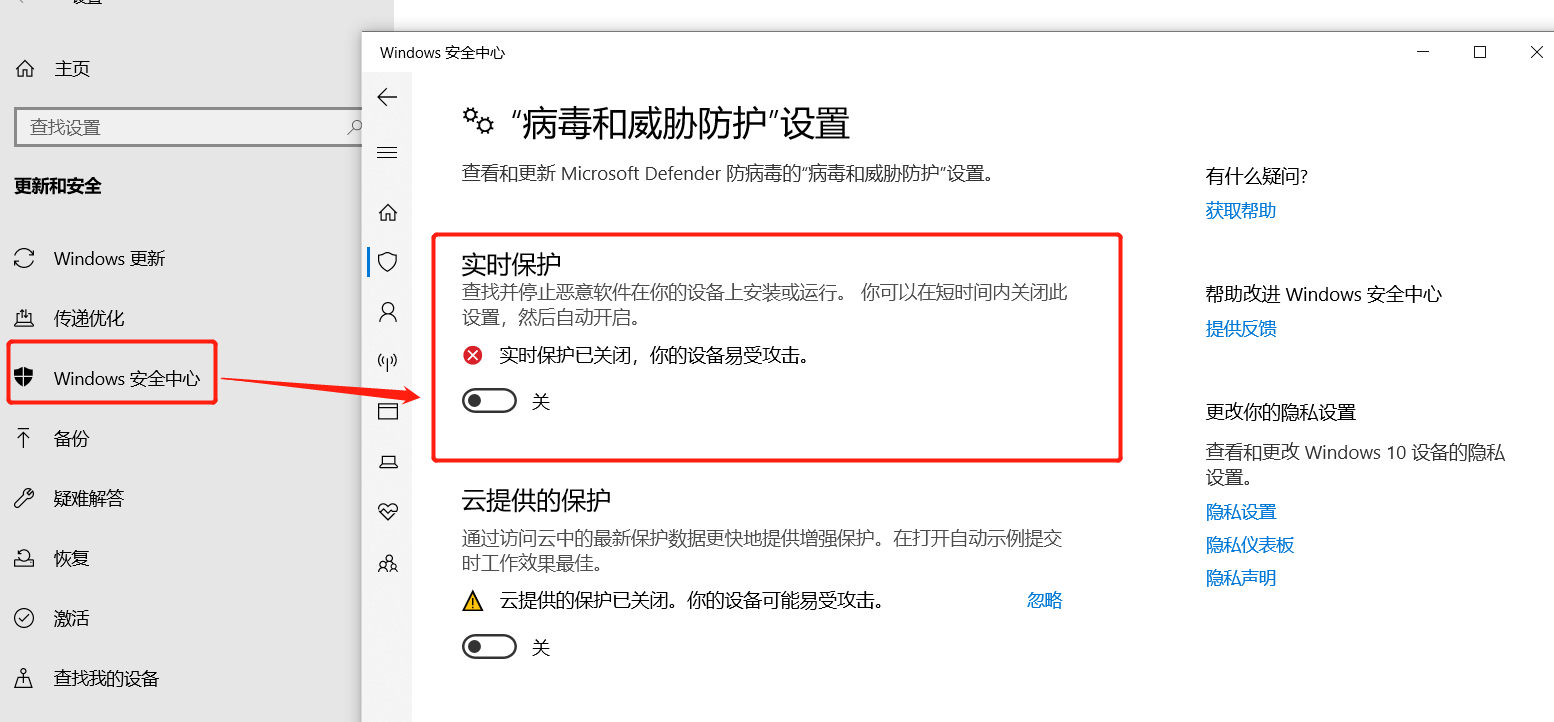Go back with the back arrow
Screen dimensions: 1554x722
[387, 97]
